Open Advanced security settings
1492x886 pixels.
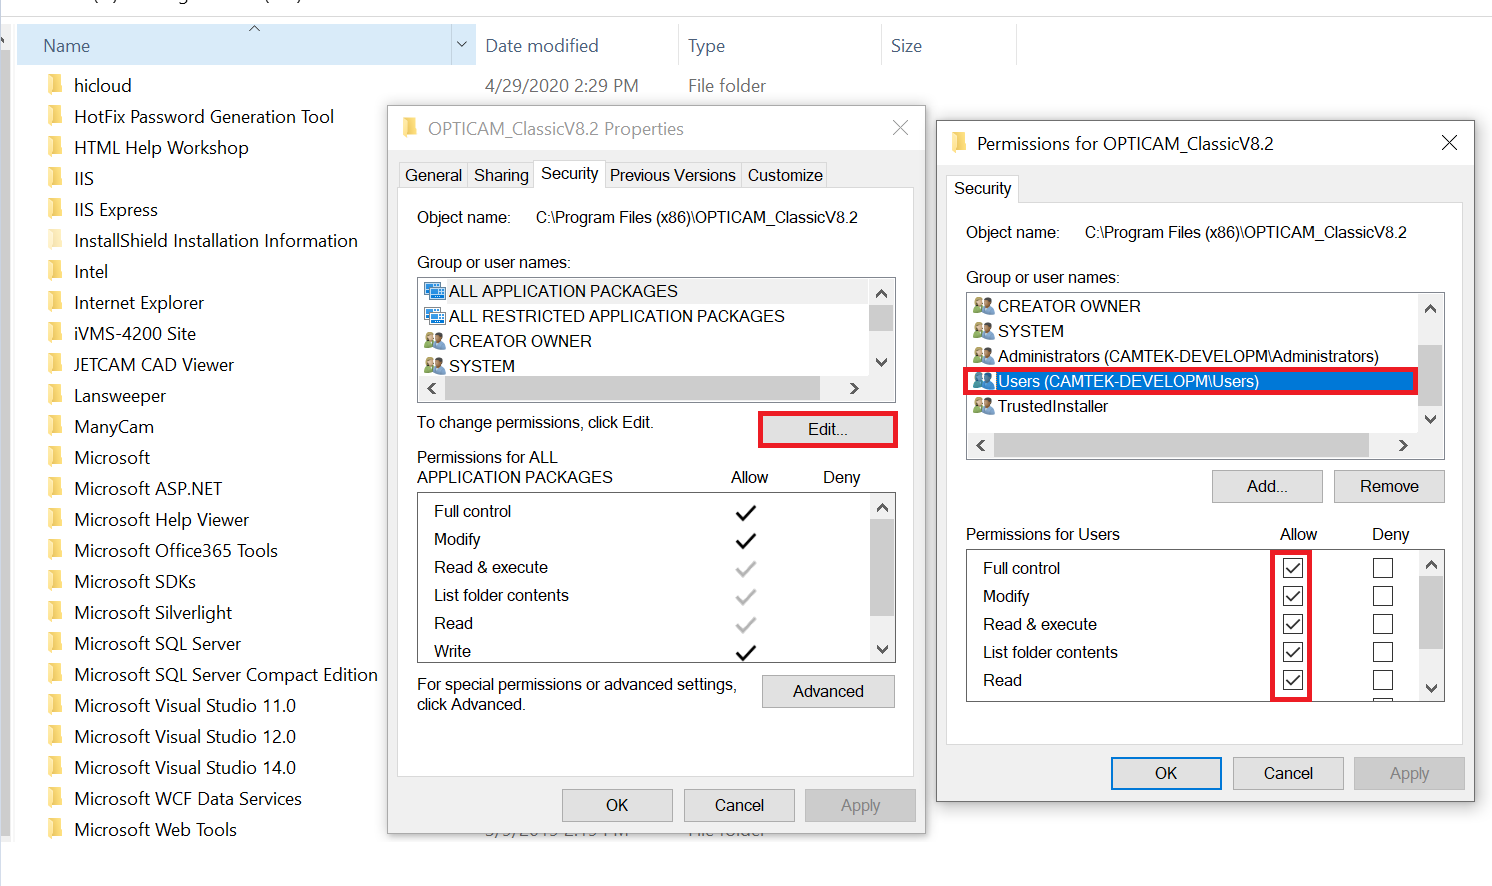pos(828,691)
